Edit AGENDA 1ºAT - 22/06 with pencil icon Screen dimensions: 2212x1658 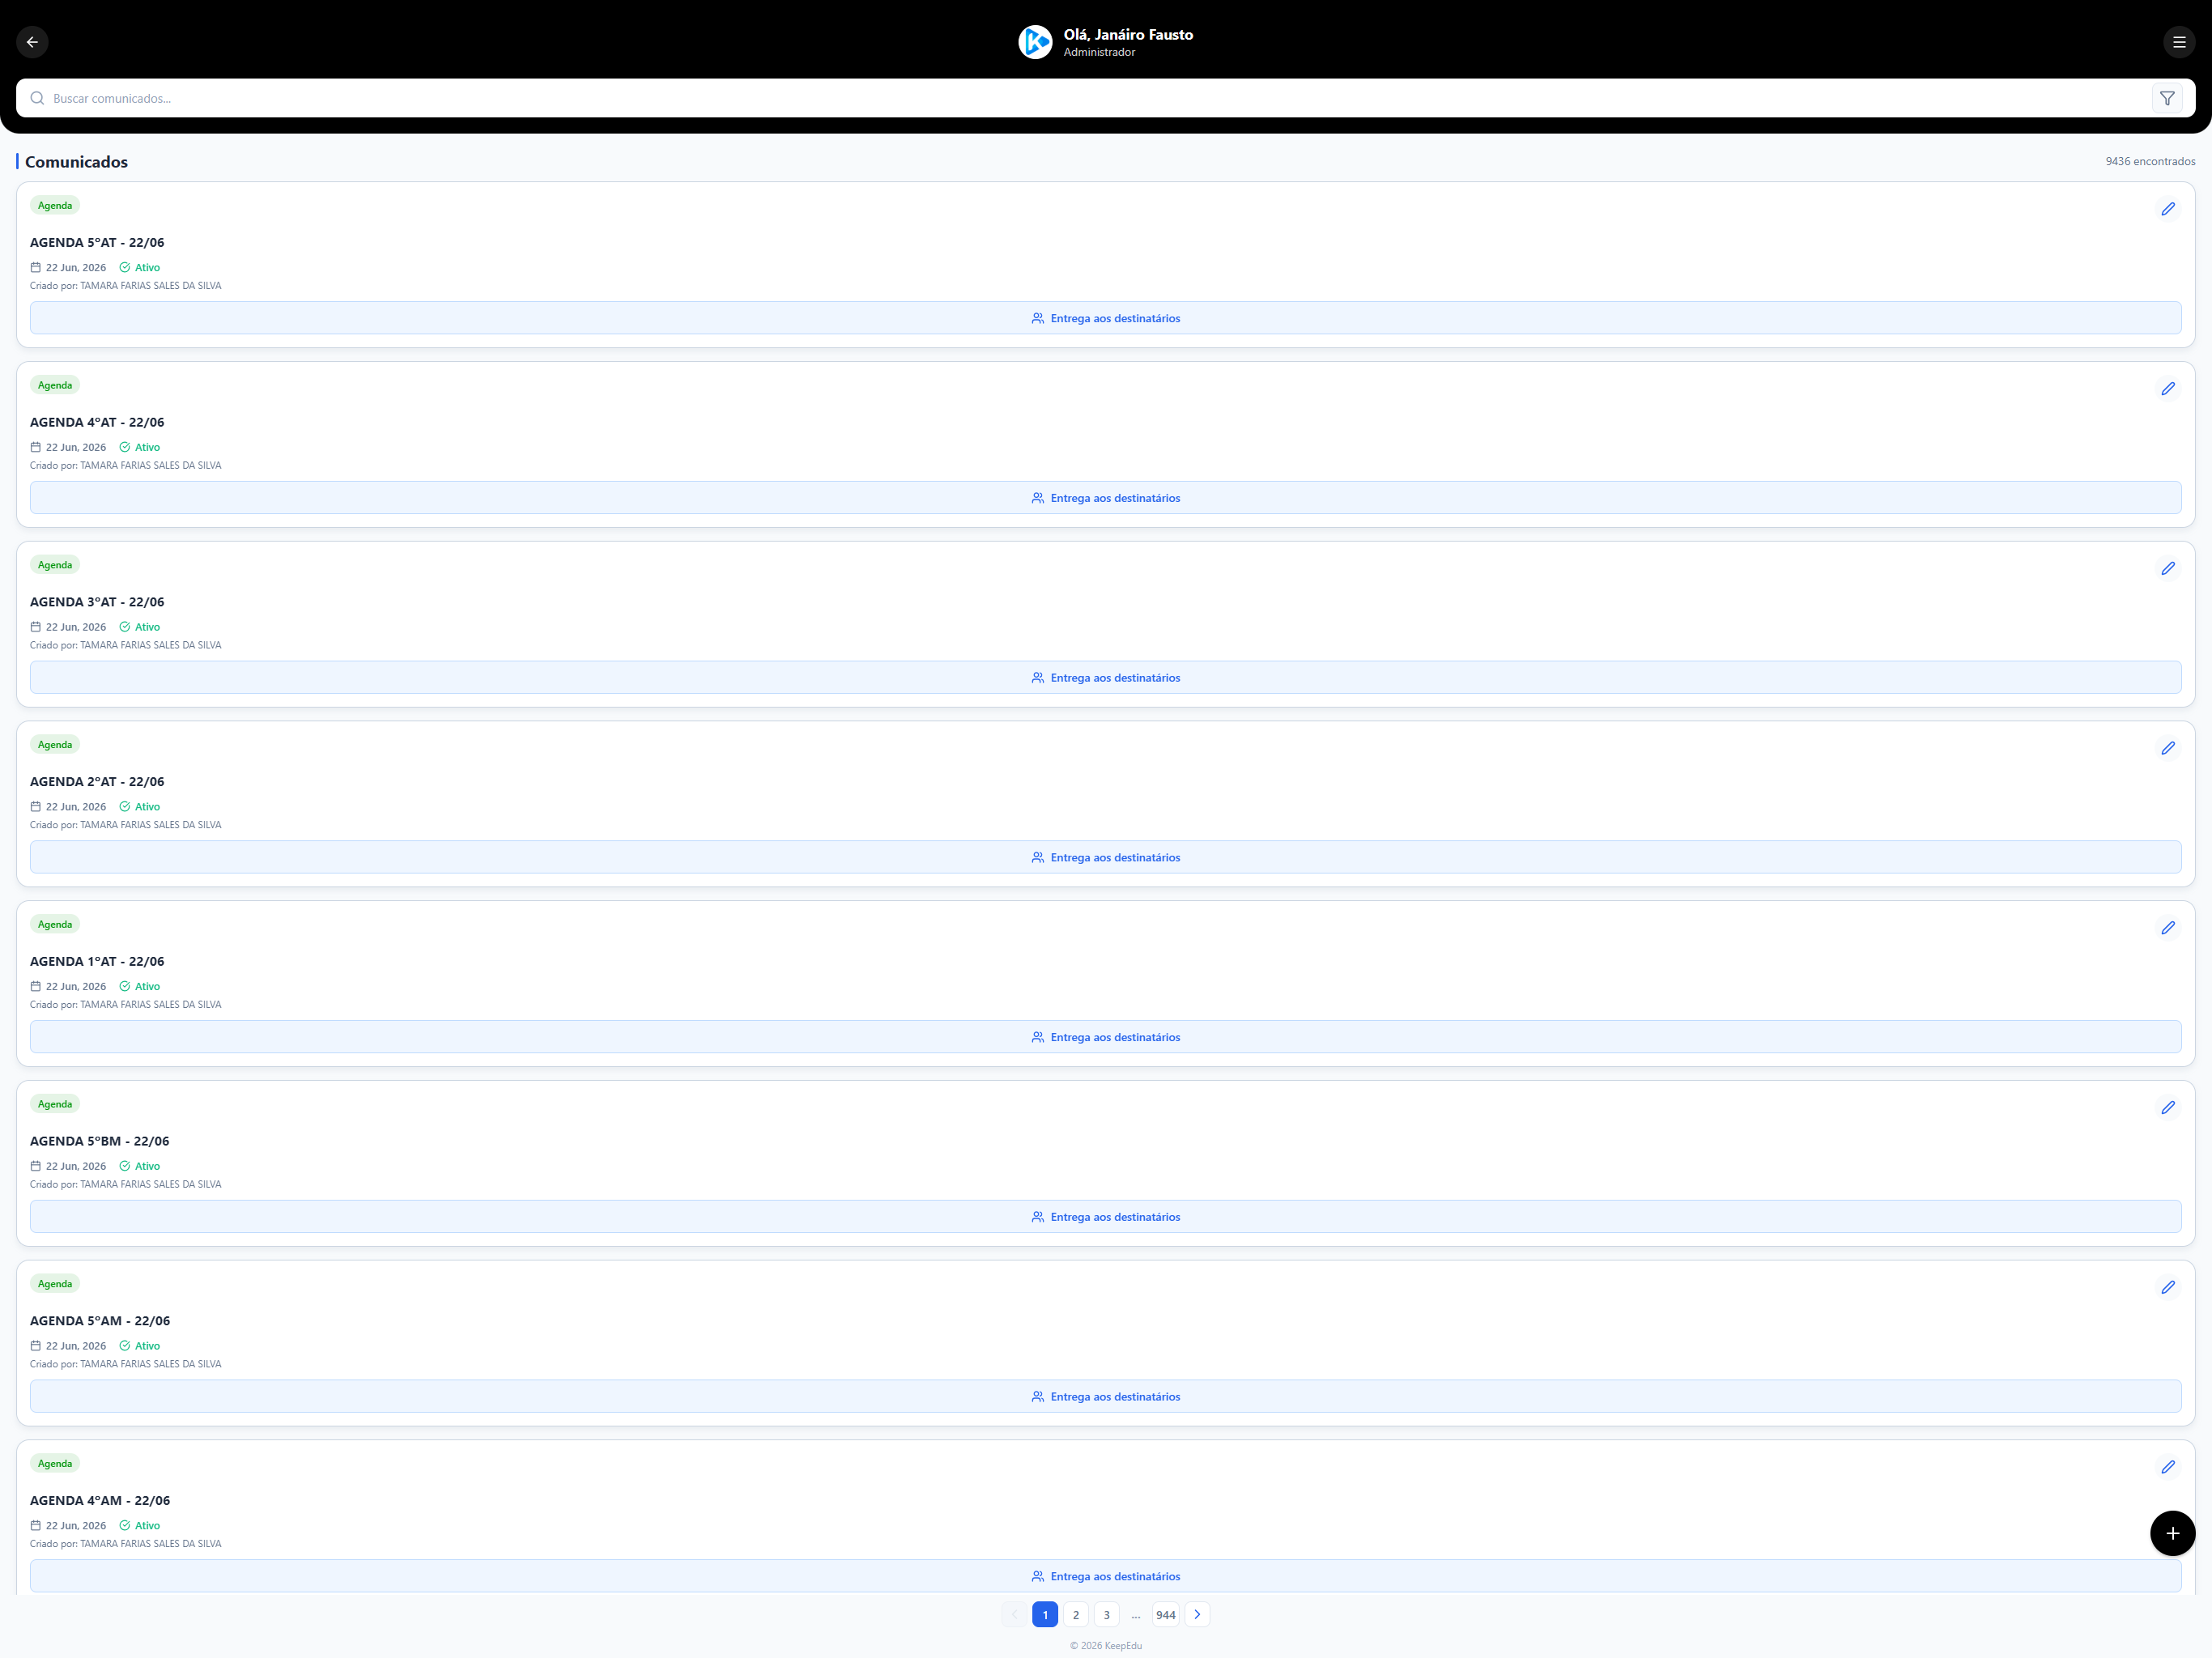coord(2167,929)
